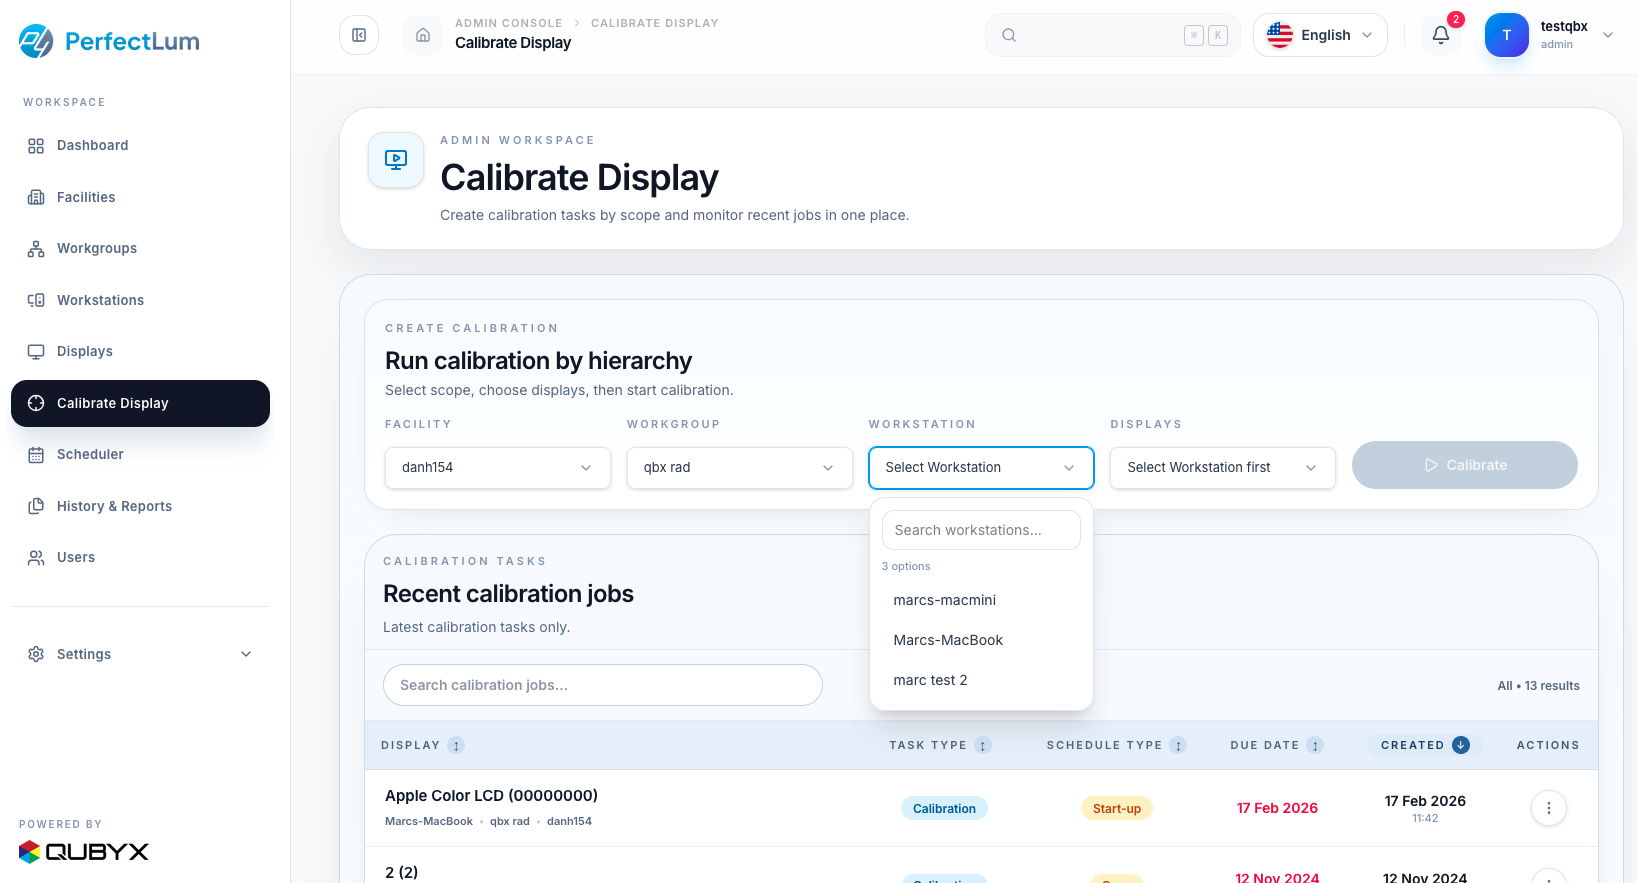Image resolution: width=1637 pixels, height=883 pixels.
Task: Click the sidebar collapse panel icon
Action: tap(359, 35)
